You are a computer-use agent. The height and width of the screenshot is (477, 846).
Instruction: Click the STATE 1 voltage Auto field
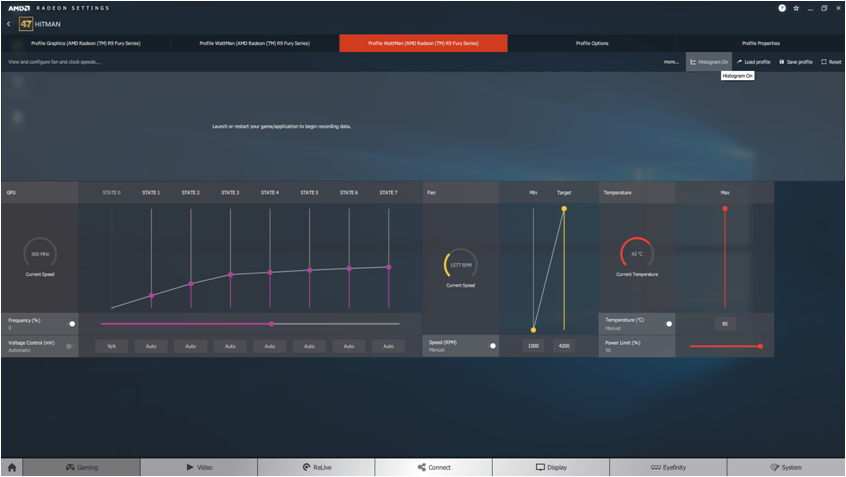click(x=151, y=346)
